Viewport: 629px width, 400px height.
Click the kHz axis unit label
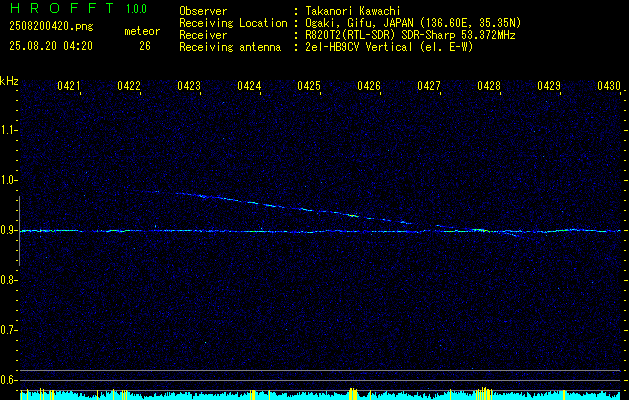click(x=9, y=81)
